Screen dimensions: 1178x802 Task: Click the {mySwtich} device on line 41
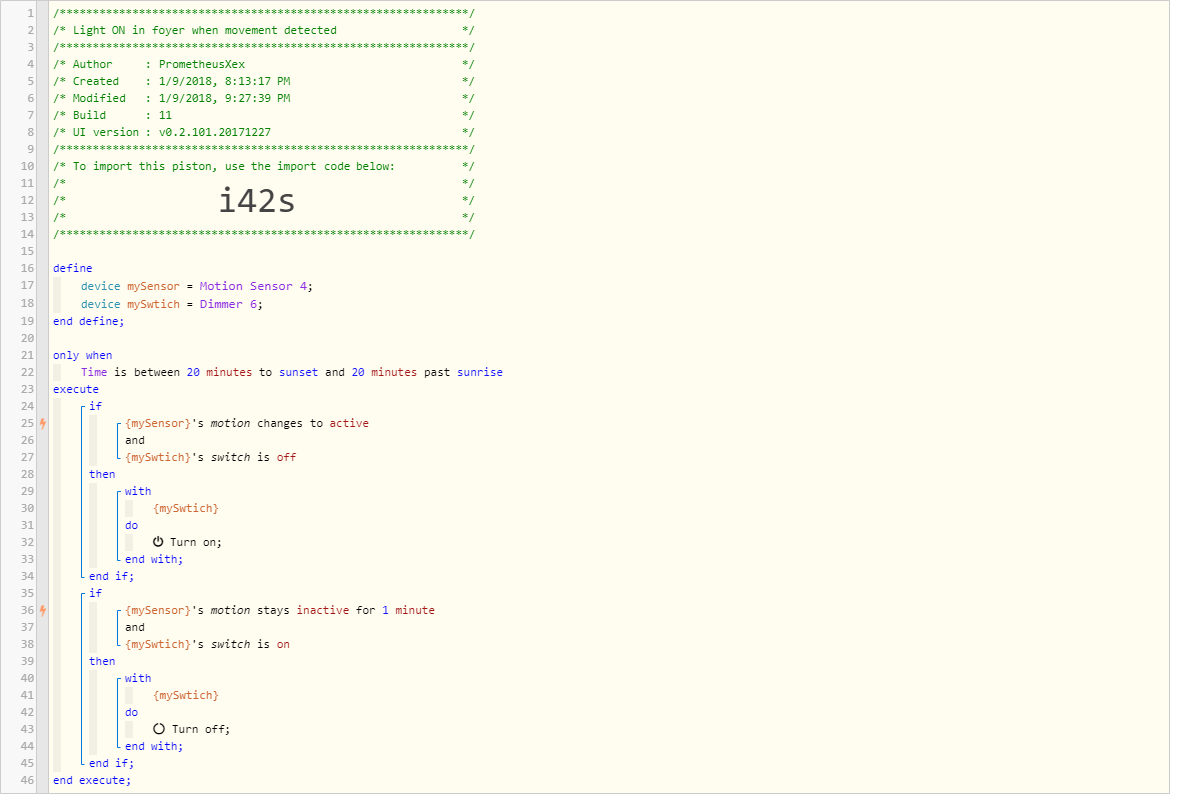(x=186, y=695)
